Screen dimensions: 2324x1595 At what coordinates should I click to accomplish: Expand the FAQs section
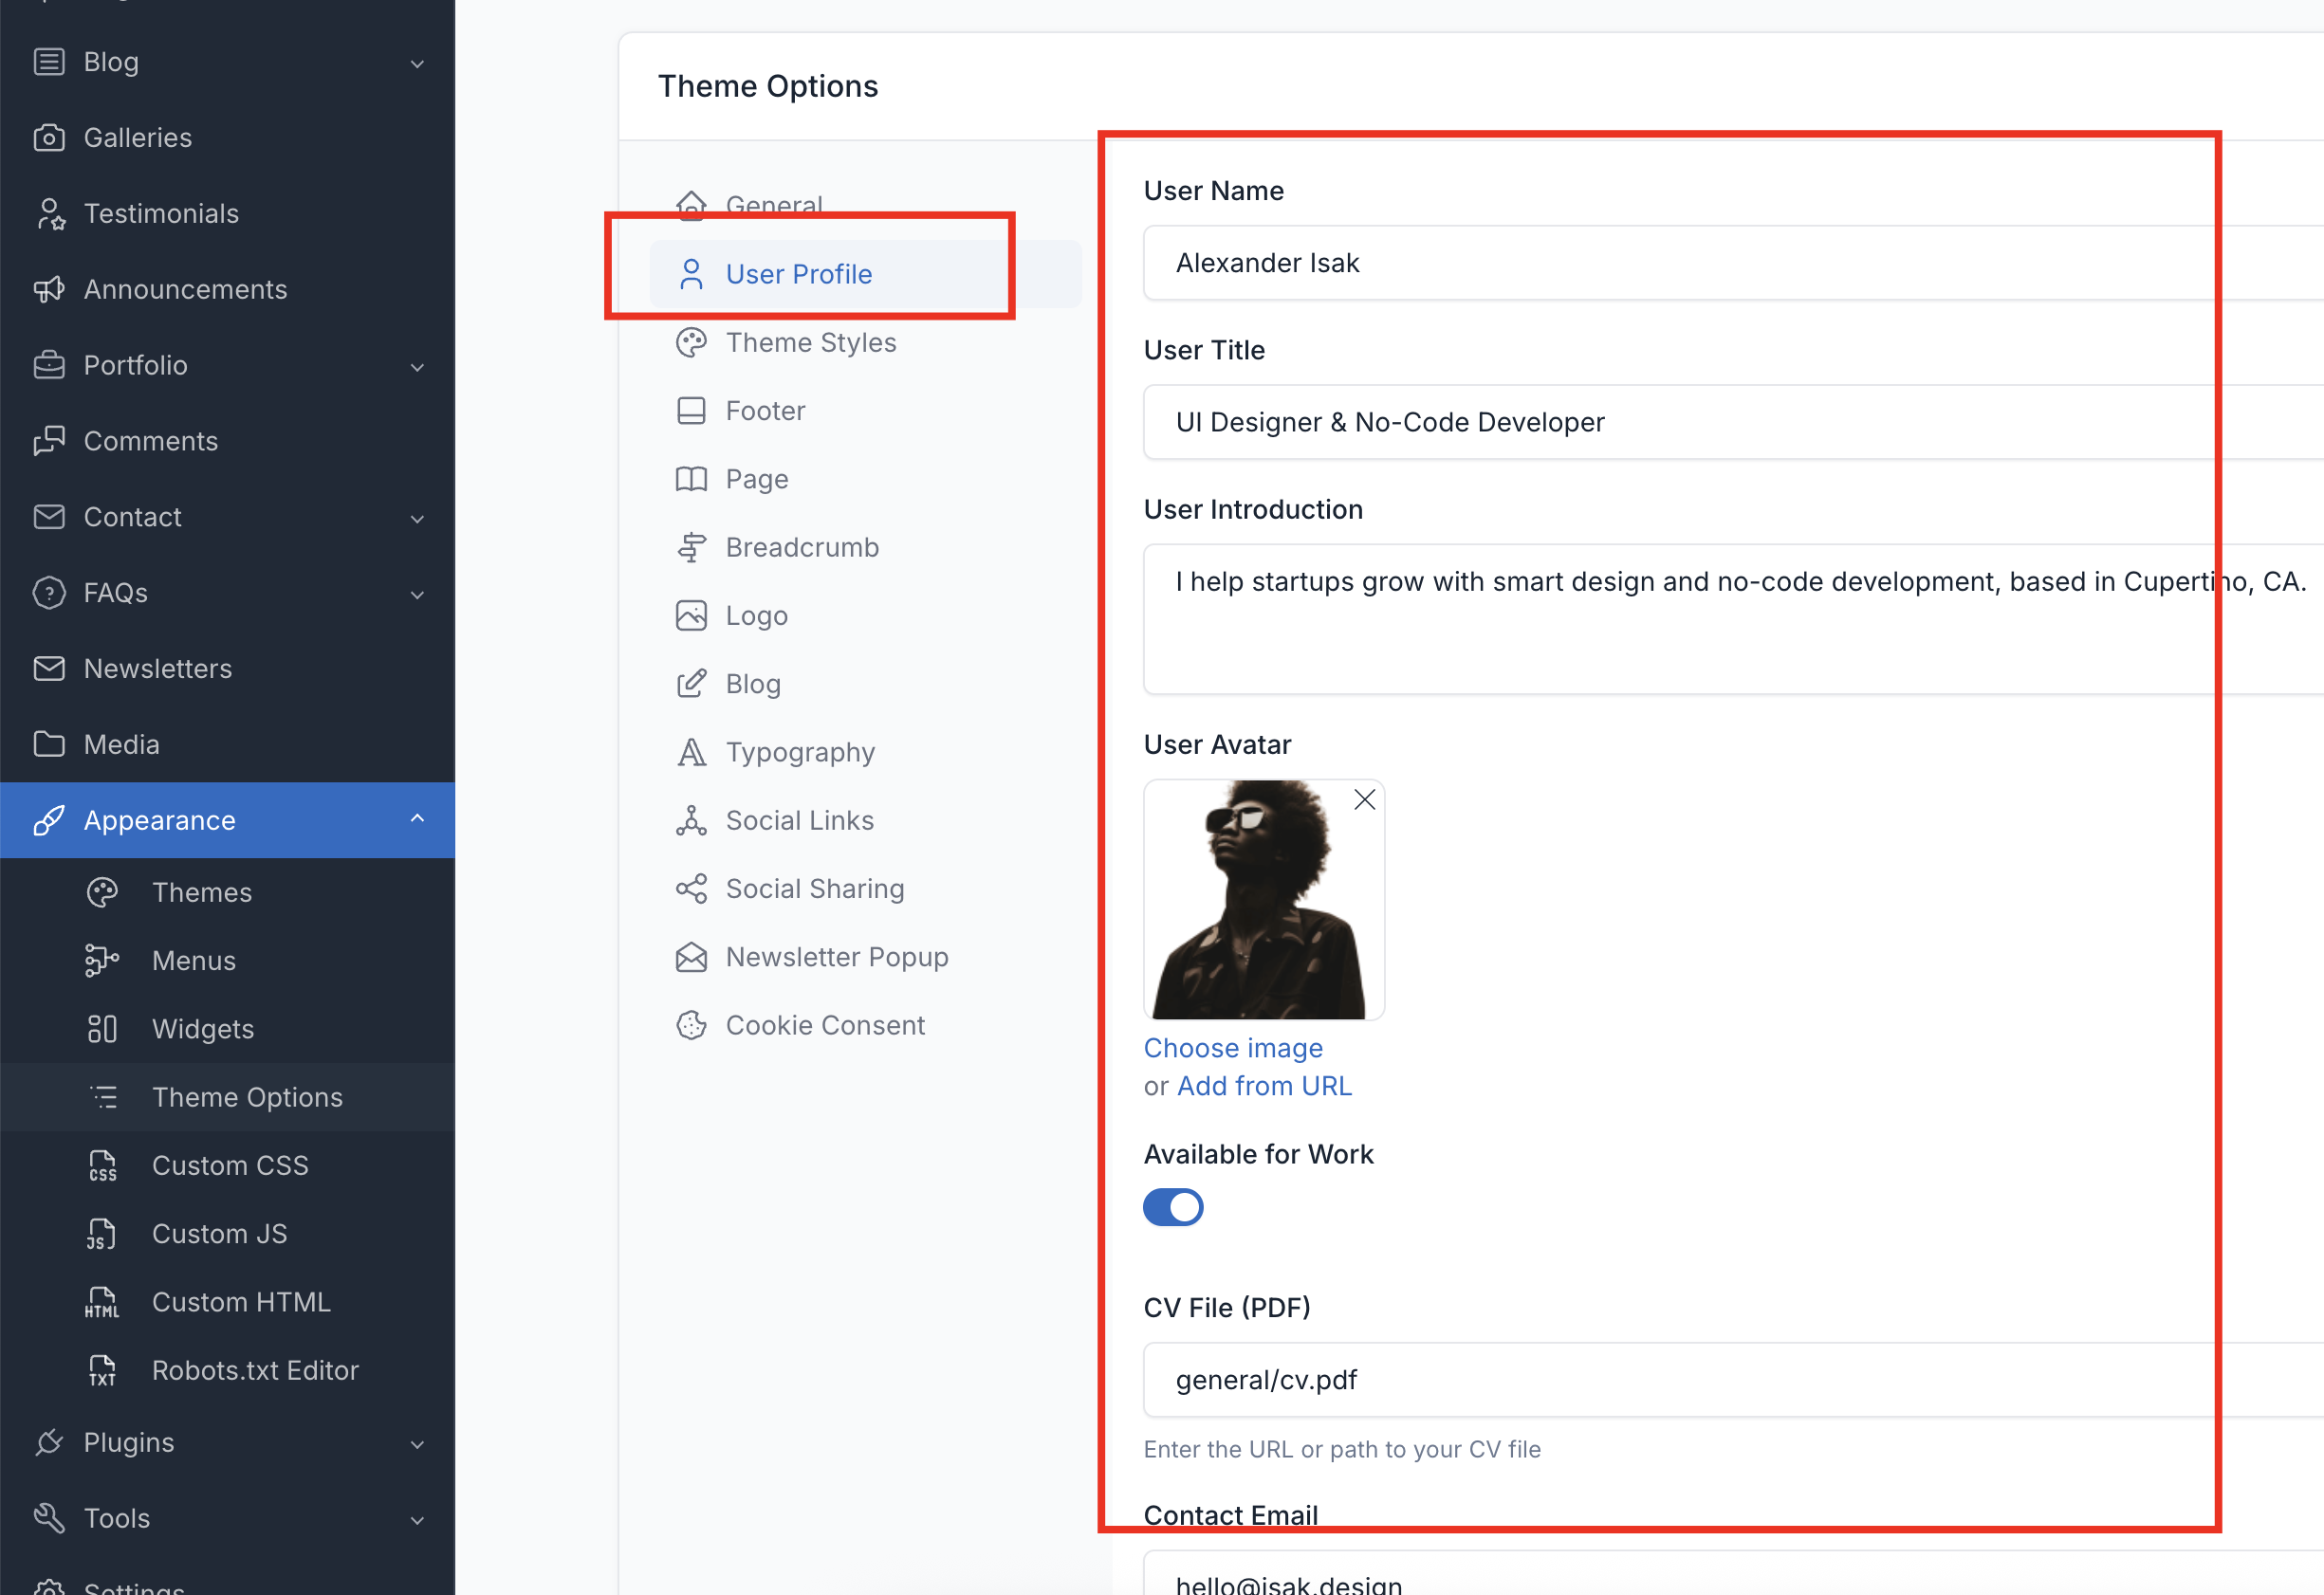coord(417,592)
